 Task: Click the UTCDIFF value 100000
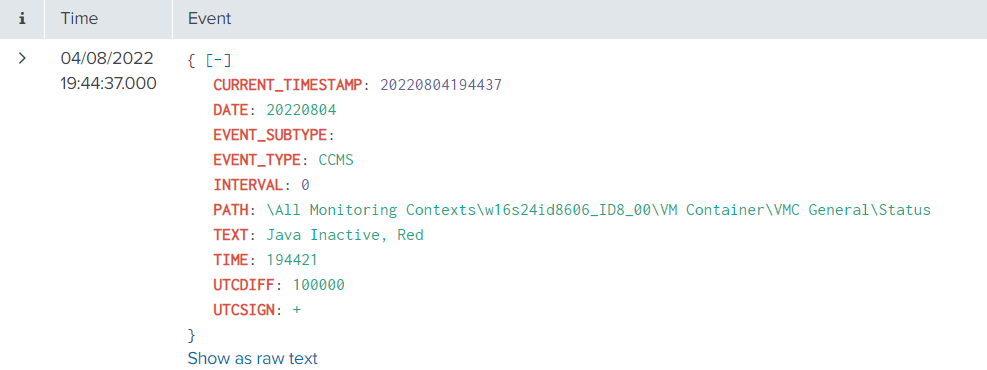319,285
